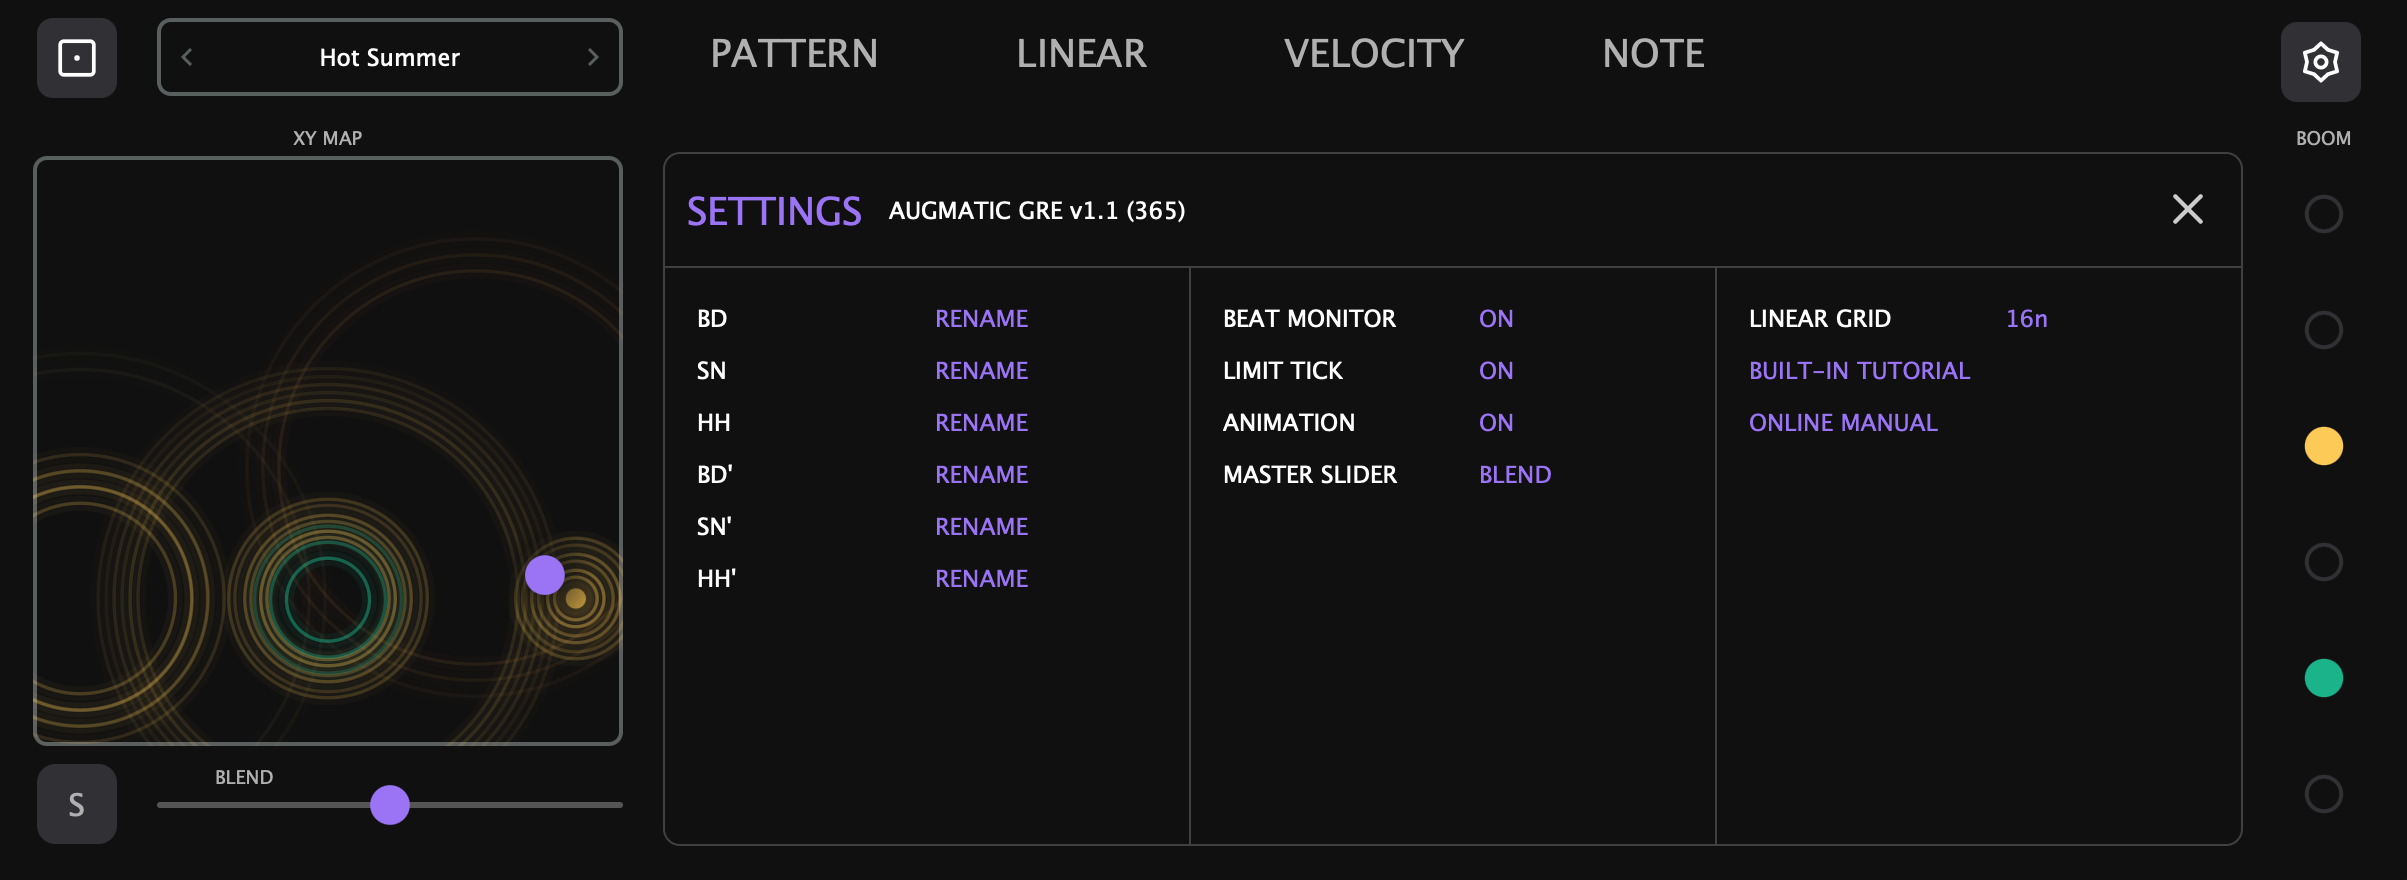Click the bottommost empty BOOM circle
2407x880 pixels.
(2324, 794)
